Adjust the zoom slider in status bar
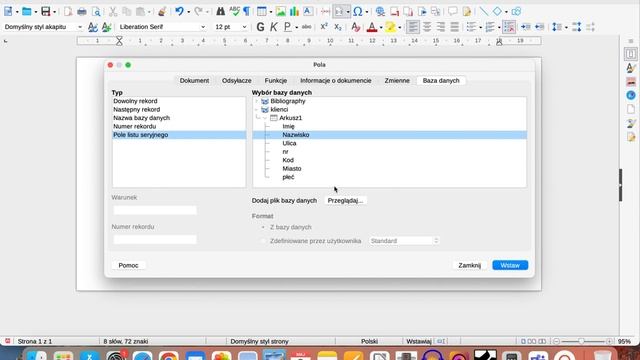 coord(581,341)
